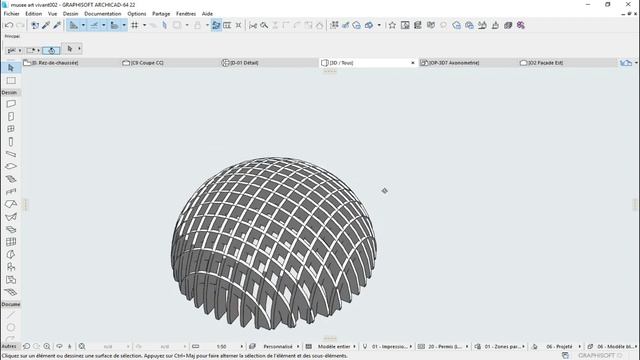Select the Arrow tool in the toolbox
The height and width of the screenshot is (360, 640).
coord(11,68)
